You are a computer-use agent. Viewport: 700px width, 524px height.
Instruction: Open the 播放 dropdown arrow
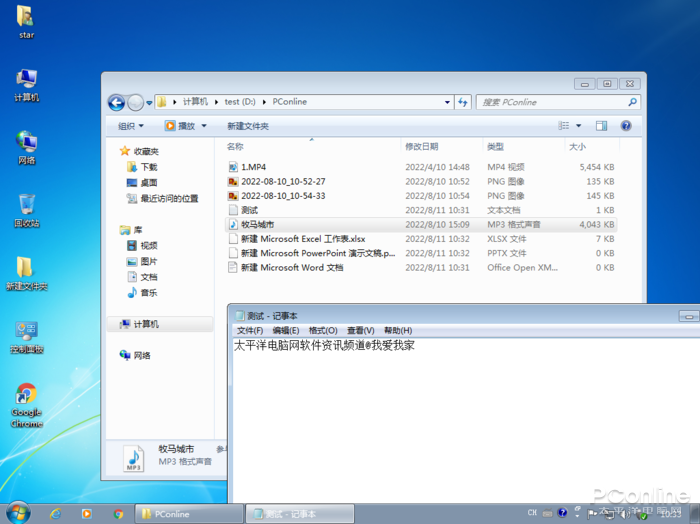point(204,126)
